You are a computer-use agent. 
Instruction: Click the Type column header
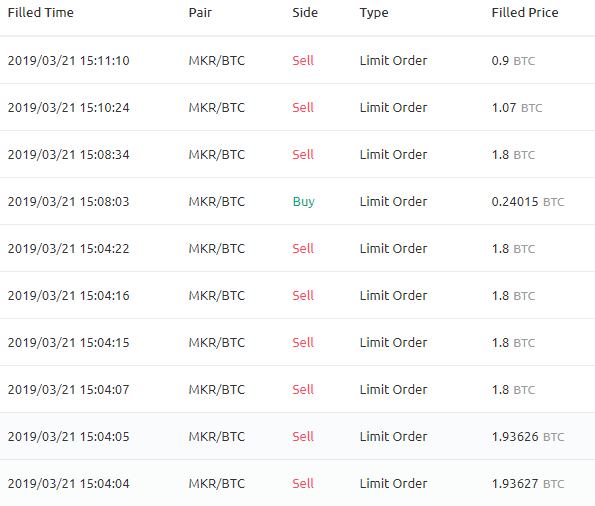point(374,13)
